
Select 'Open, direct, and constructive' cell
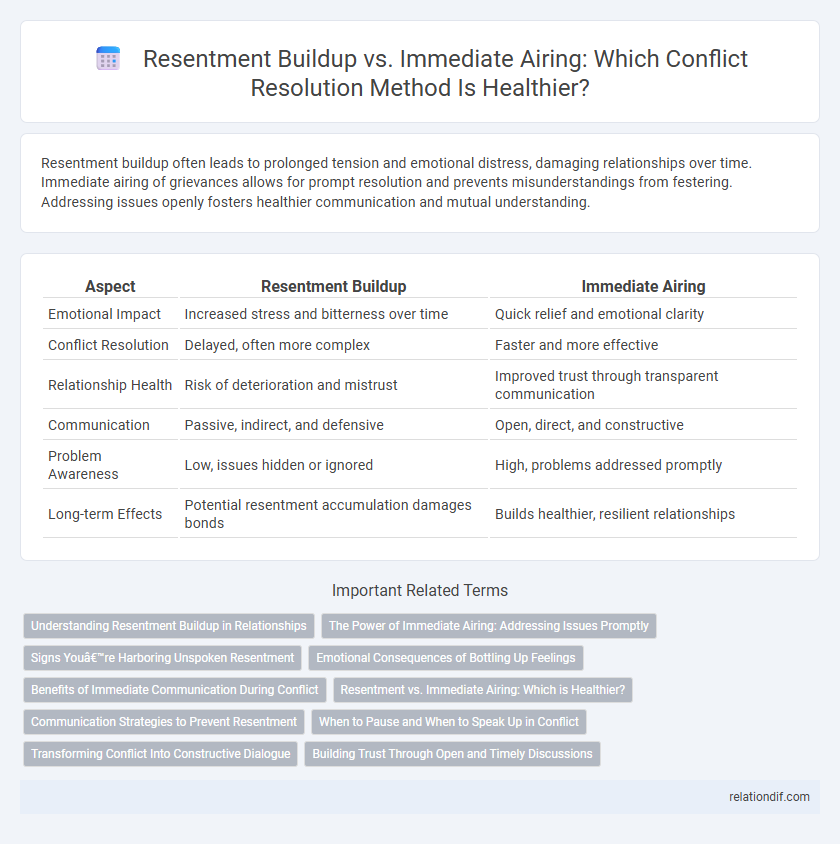tap(643, 425)
